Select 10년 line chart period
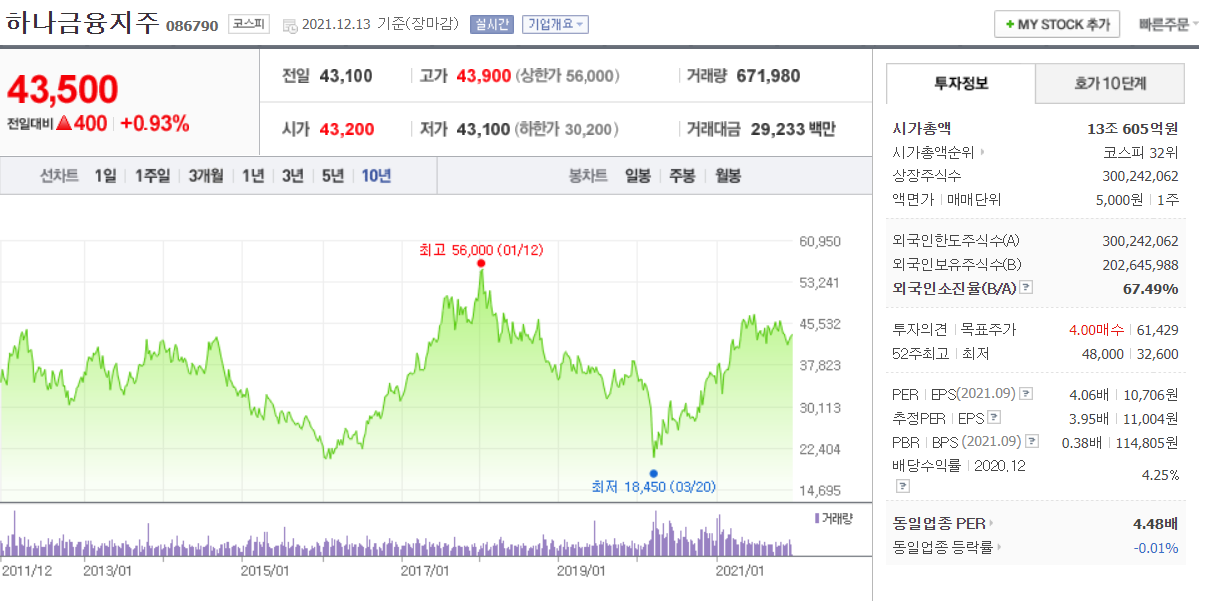Image resolution: width=1207 pixels, height=601 pixels. click(376, 176)
